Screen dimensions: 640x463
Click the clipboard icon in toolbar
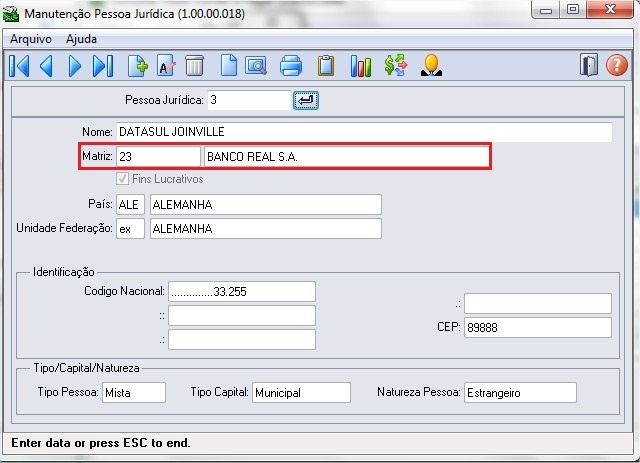point(325,67)
